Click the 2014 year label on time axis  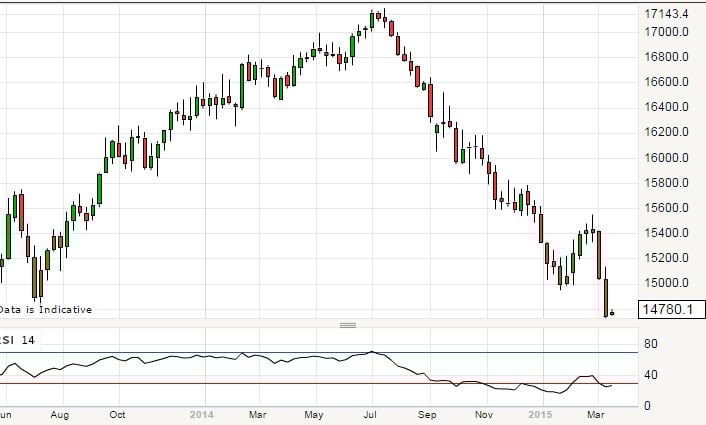coord(201,414)
